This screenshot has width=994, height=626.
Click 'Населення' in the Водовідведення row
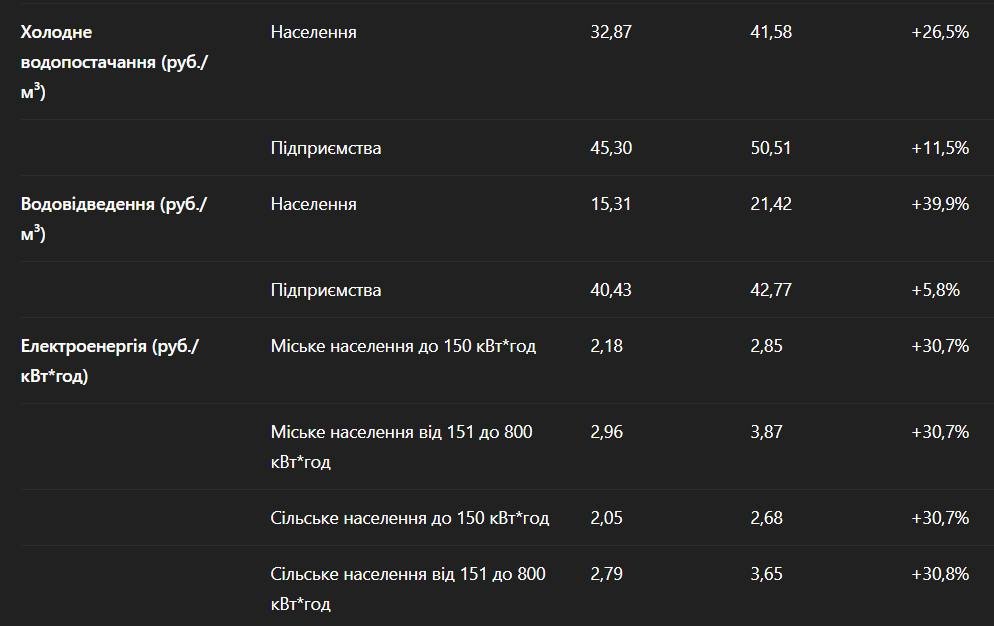[x=313, y=204]
